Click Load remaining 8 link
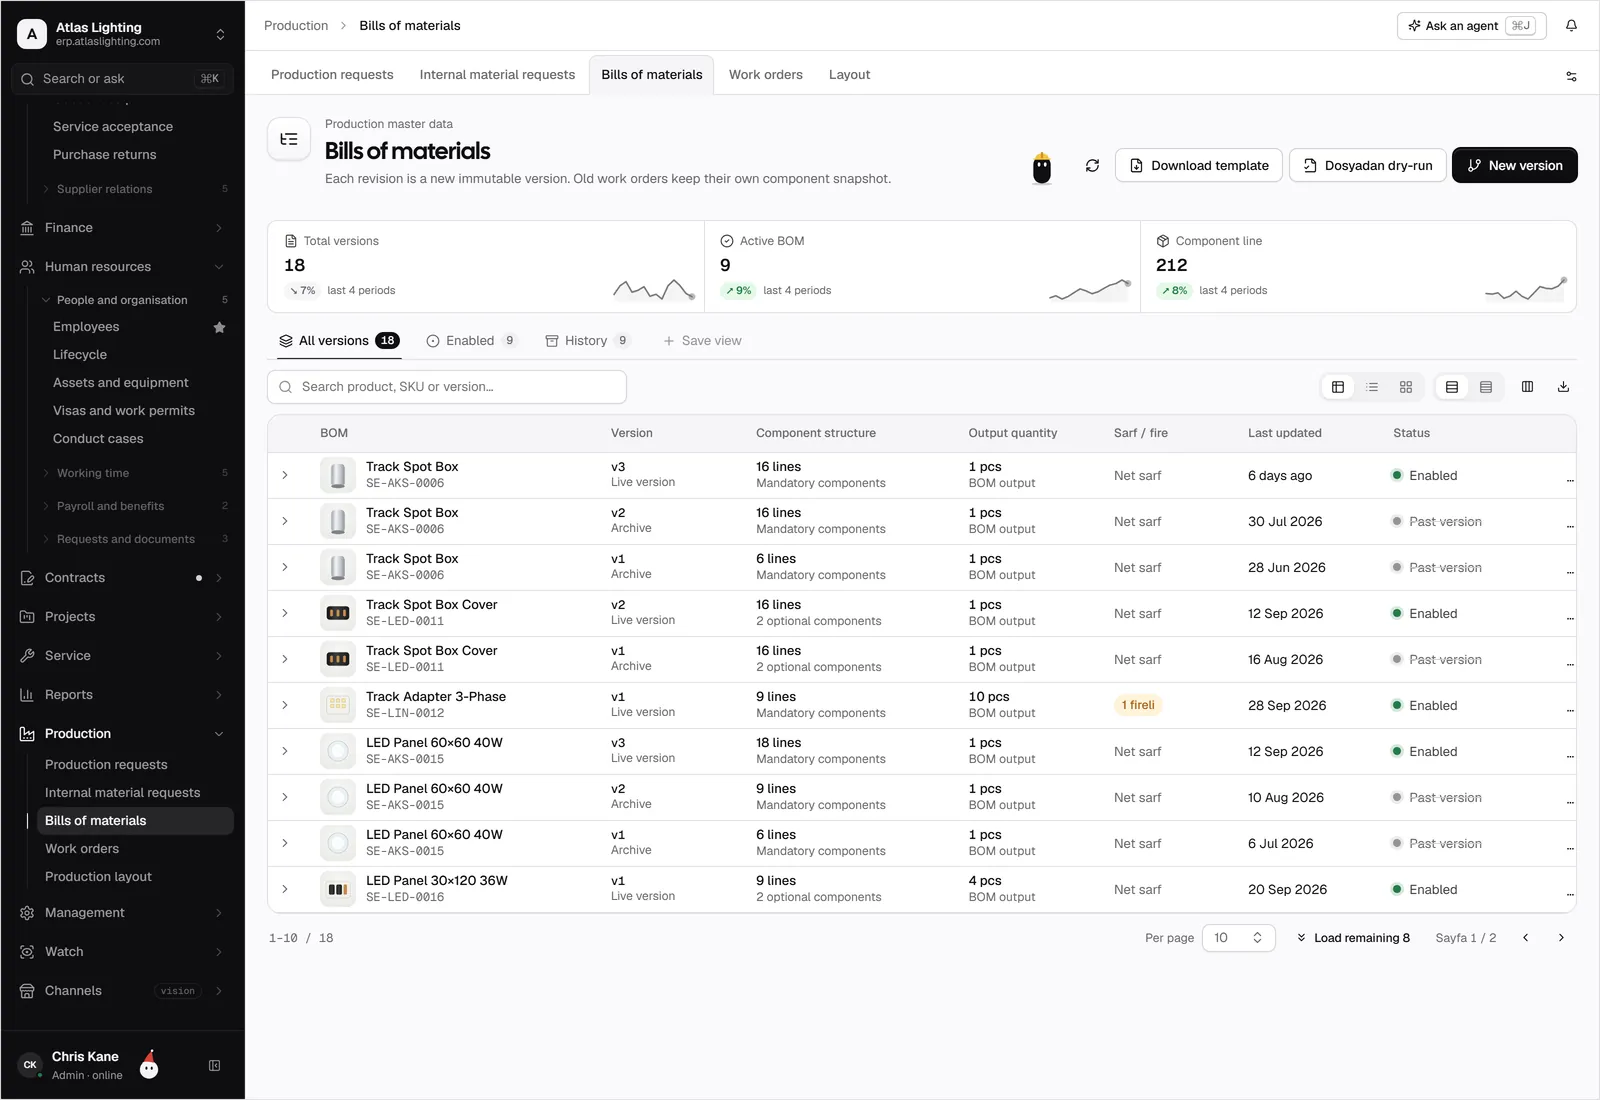The image size is (1600, 1100). [x=1353, y=938]
